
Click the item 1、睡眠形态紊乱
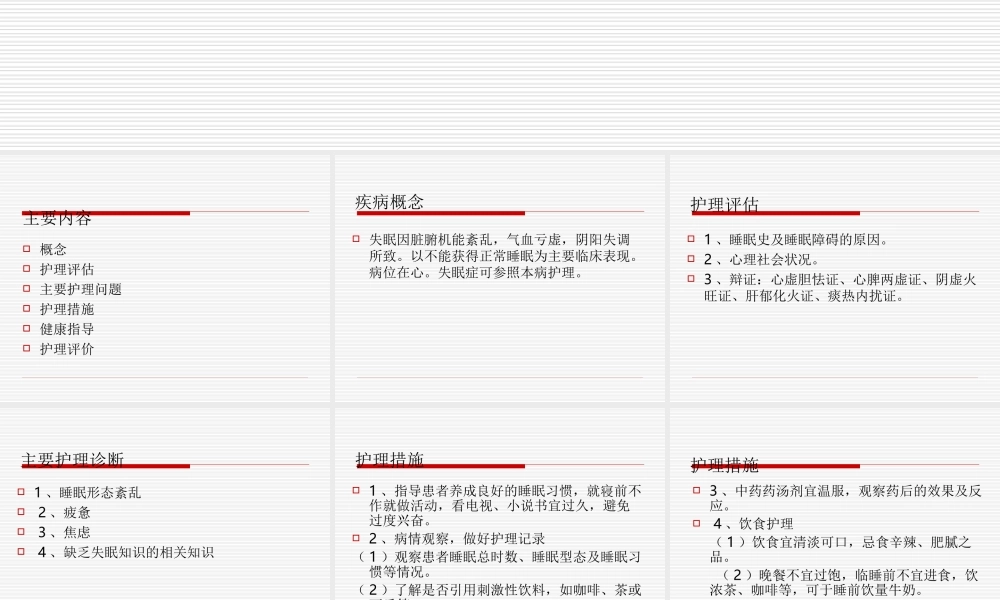click(87, 492)
